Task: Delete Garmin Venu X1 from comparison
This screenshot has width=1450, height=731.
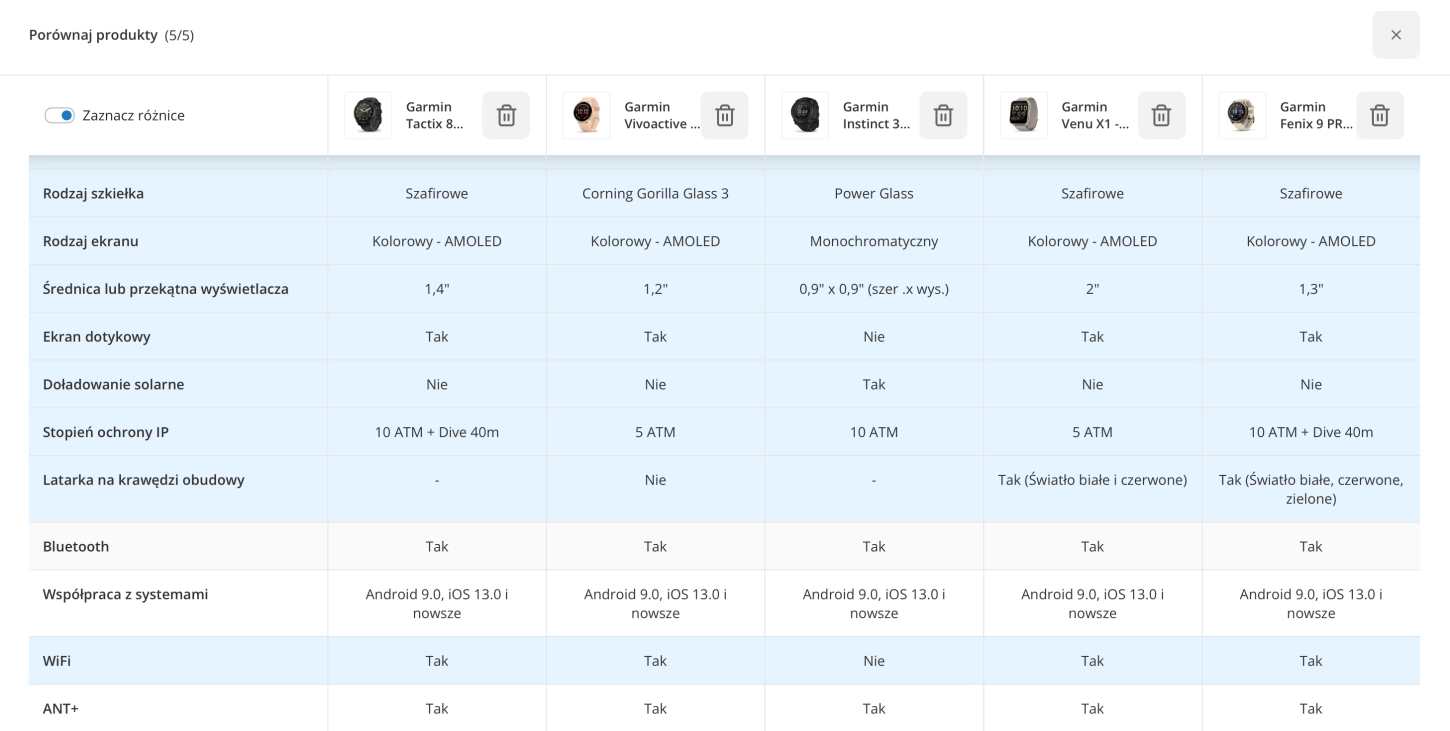Action: pos(1161,115)
